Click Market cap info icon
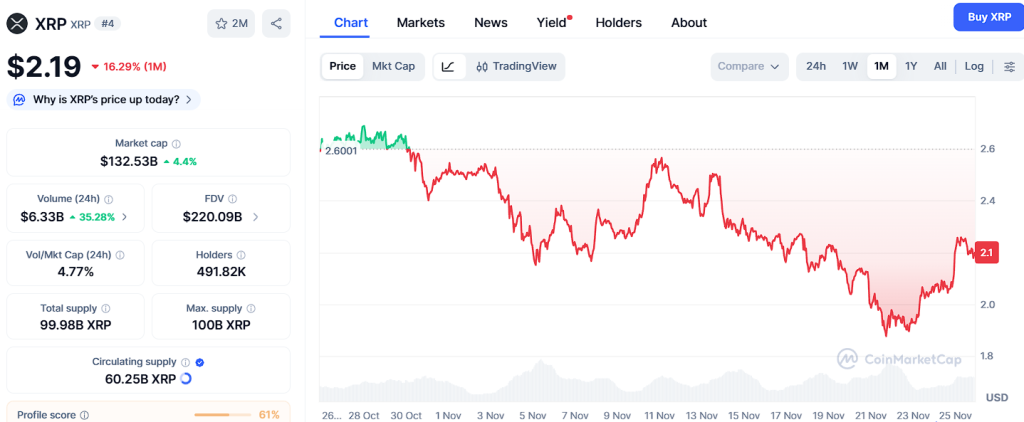The width and height of the screenshot is (1024, 422). [176, 144]
